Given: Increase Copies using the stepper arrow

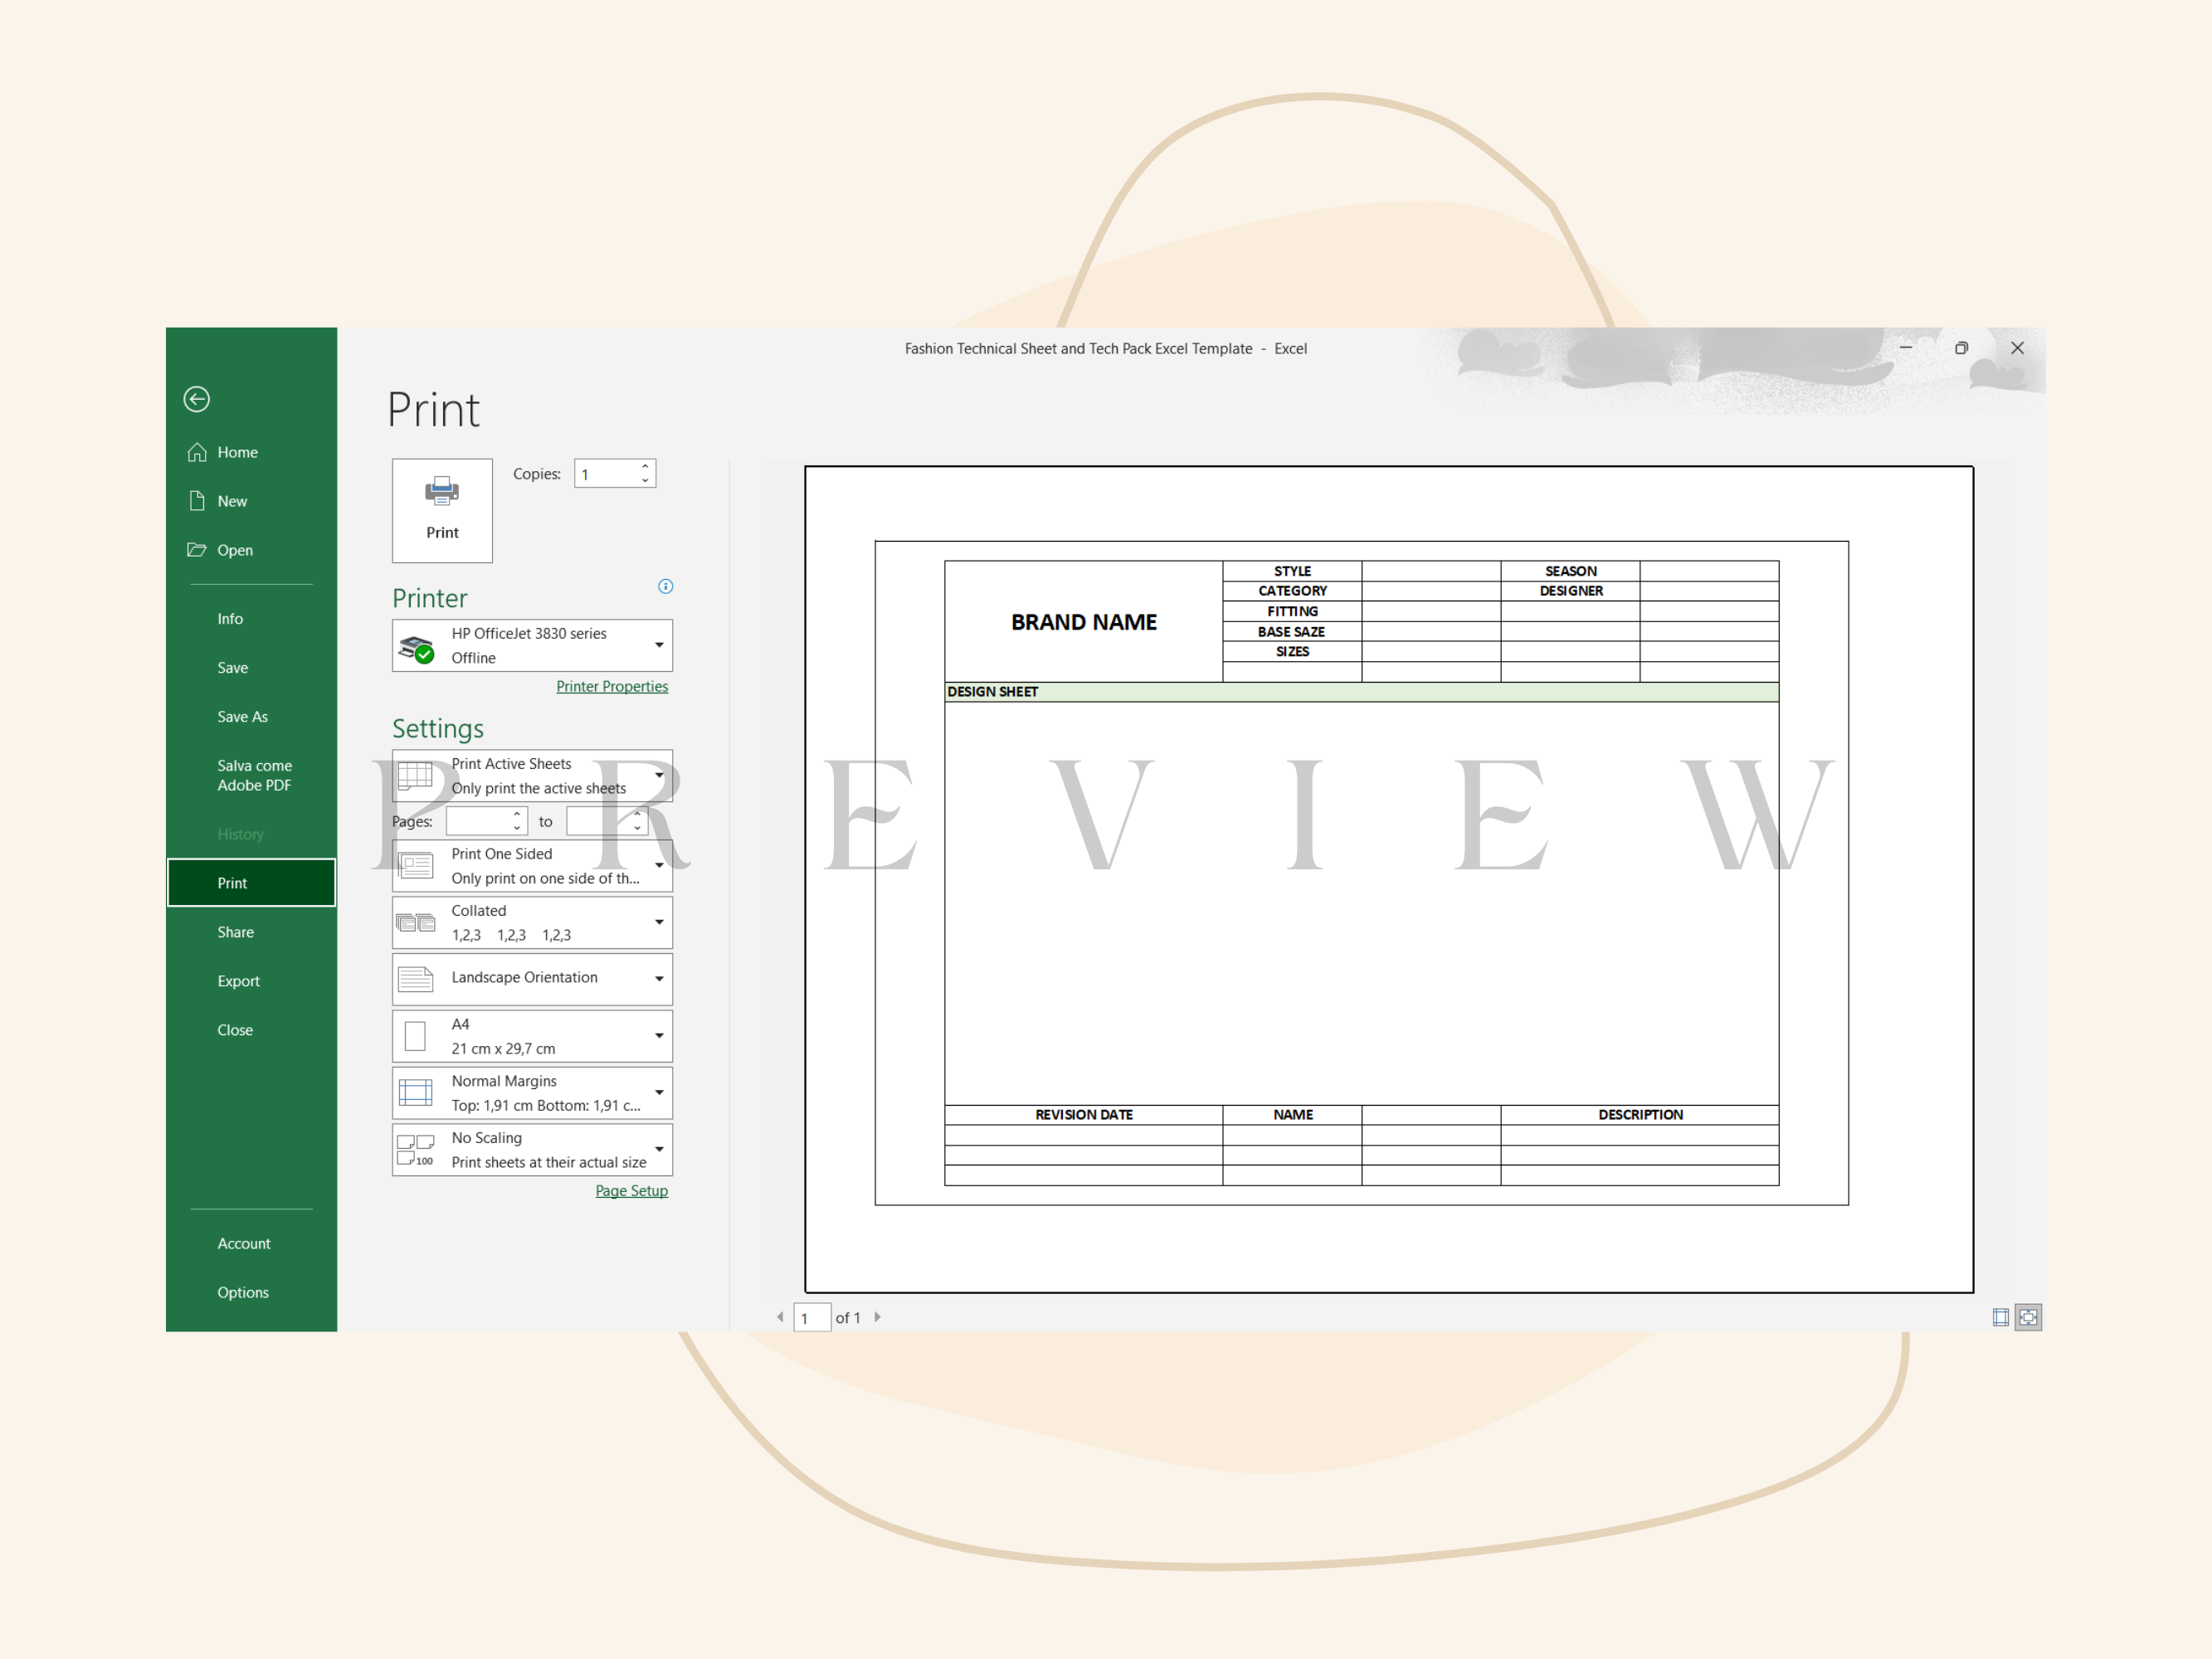Looking at the screenshot, I should click(x=645, y=467).
